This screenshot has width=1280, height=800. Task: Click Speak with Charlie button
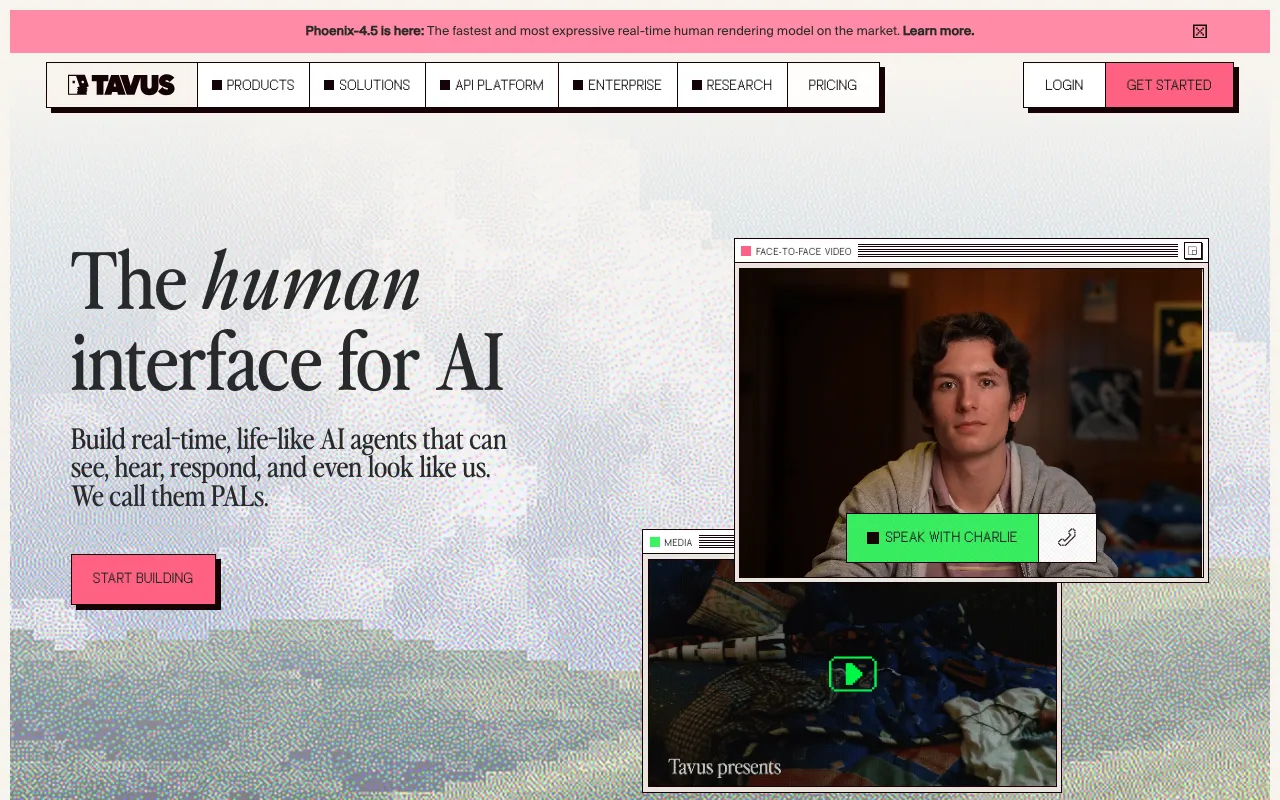pyautogui.click(x=942, y=537)
